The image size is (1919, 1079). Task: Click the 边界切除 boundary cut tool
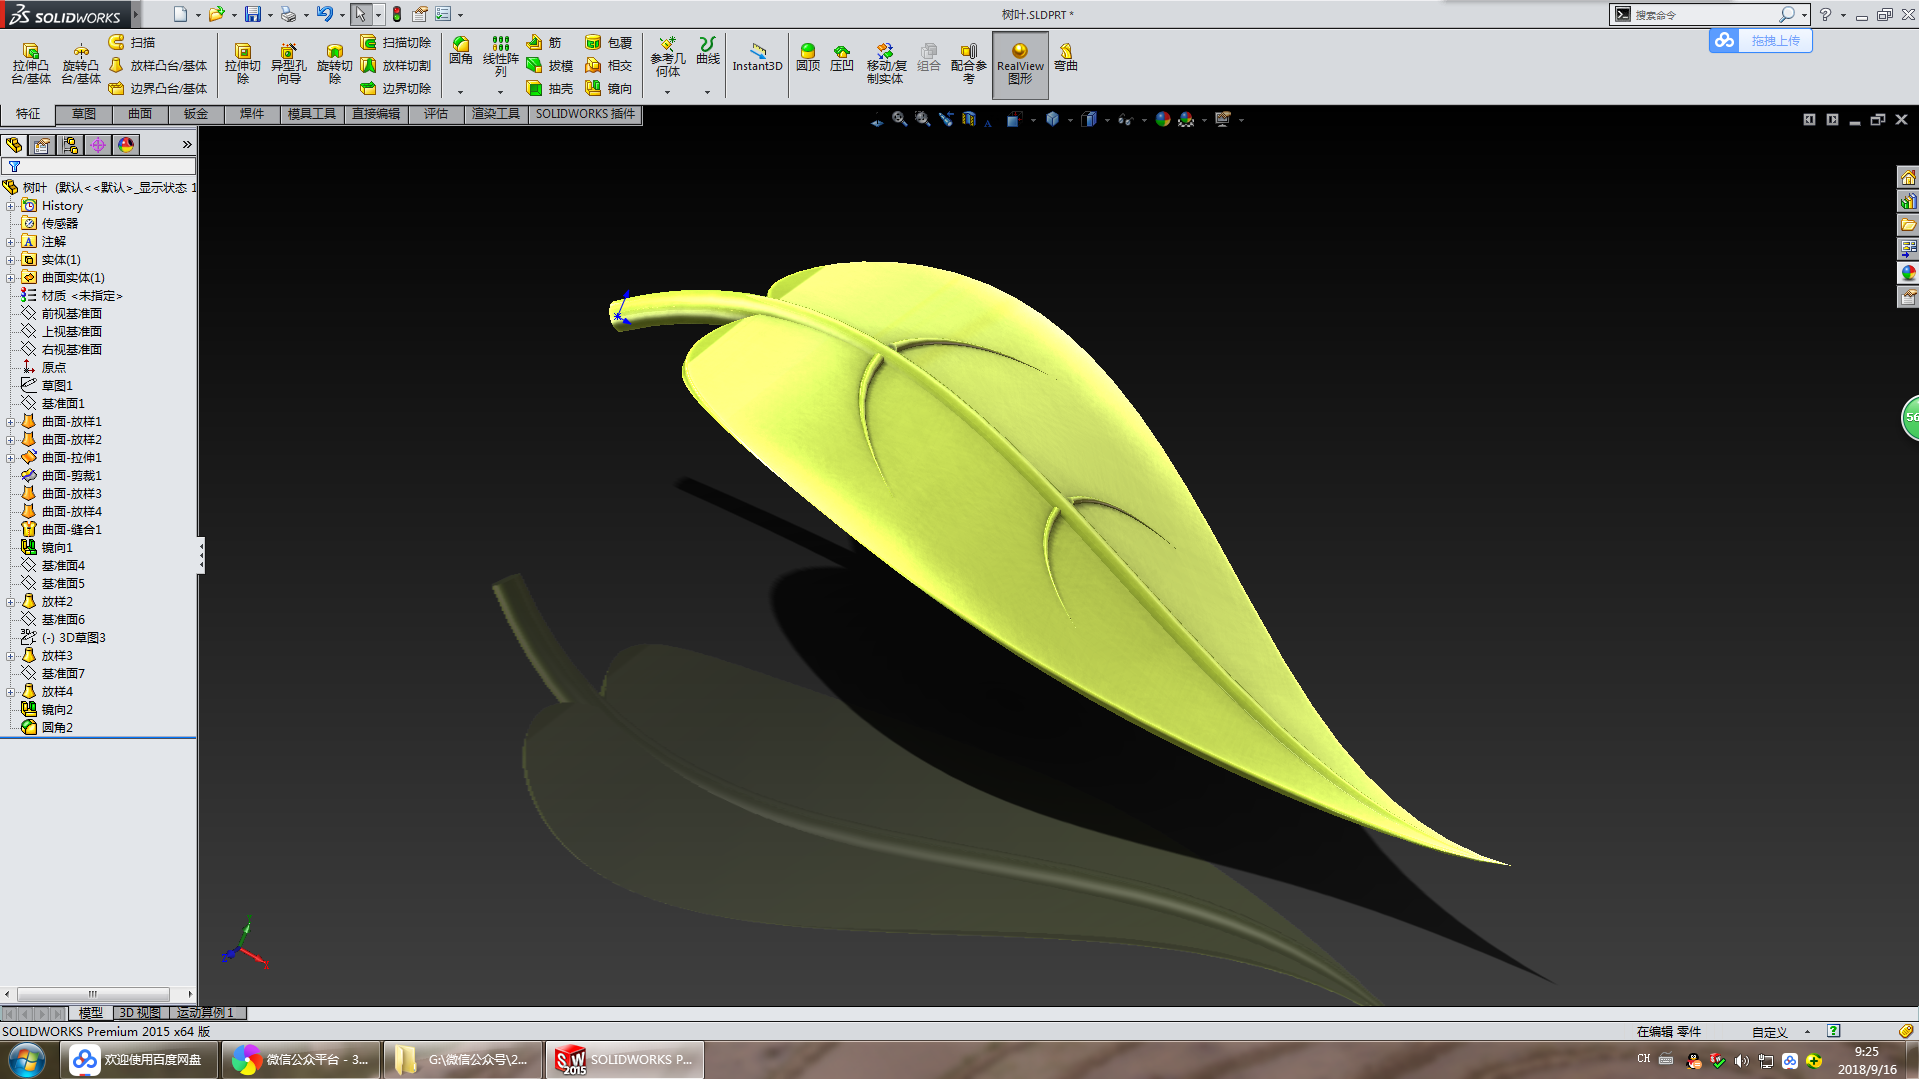[396, 88]
